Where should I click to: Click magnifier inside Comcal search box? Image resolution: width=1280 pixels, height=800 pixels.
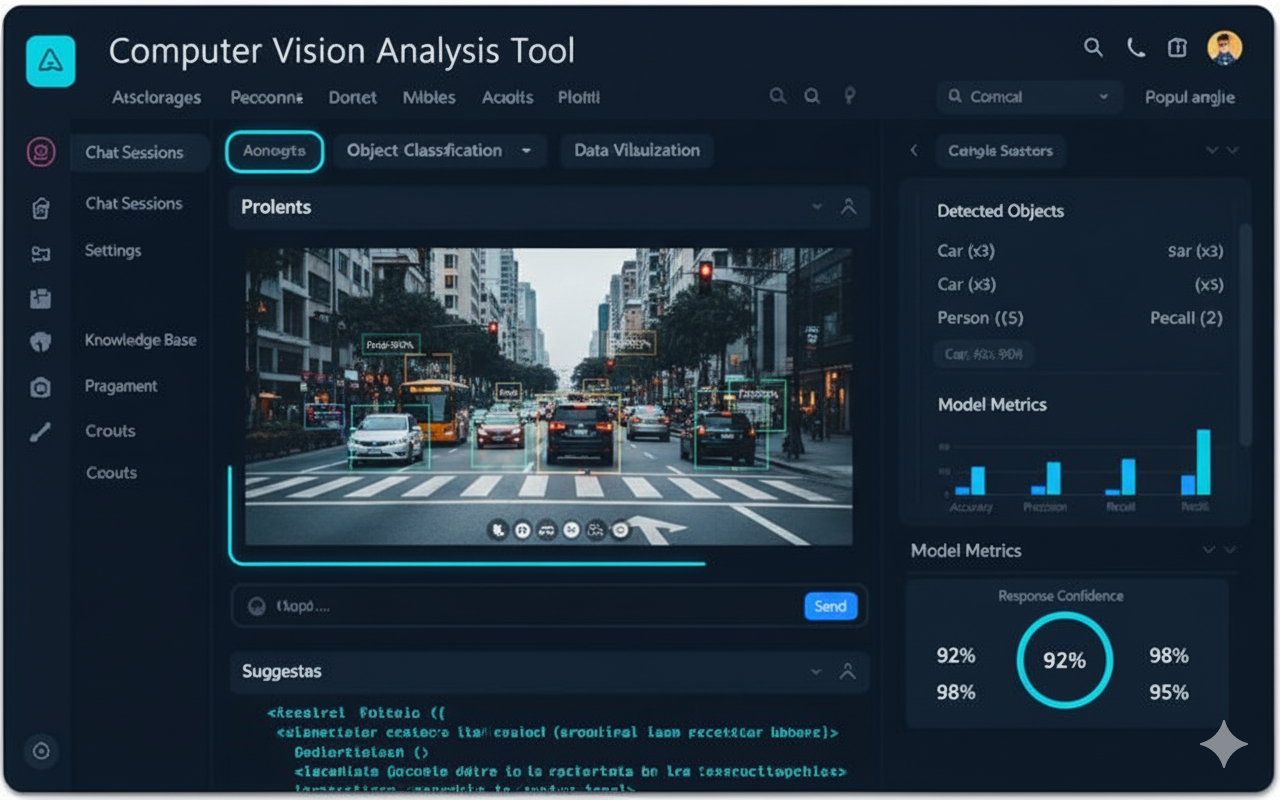pyautogui.click(x=956, y=97)
